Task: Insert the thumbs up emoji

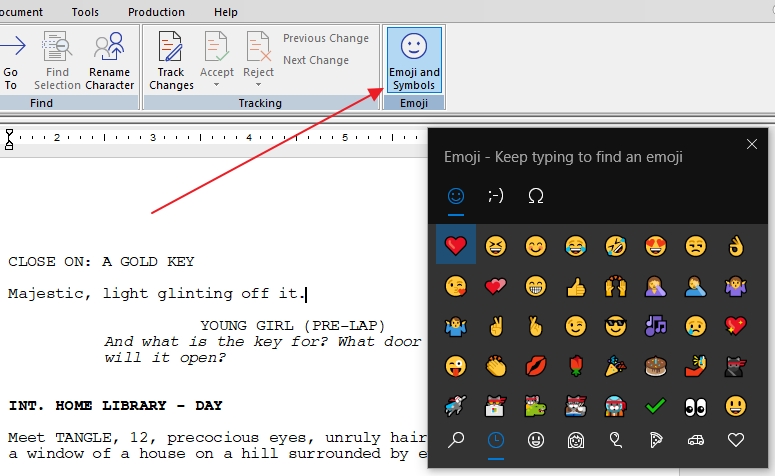Action: pyautogui.click(x=576, y=286)
